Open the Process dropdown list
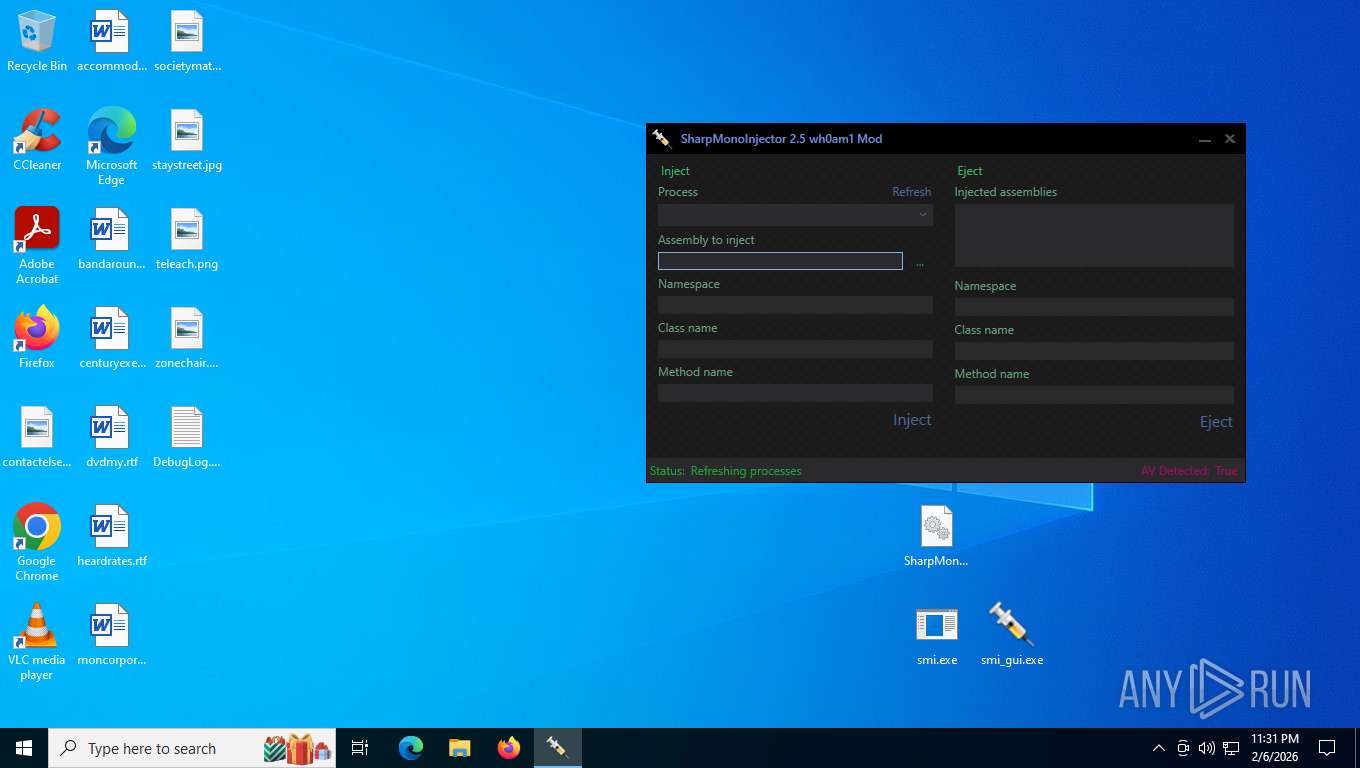 click(x=795, y=214)
